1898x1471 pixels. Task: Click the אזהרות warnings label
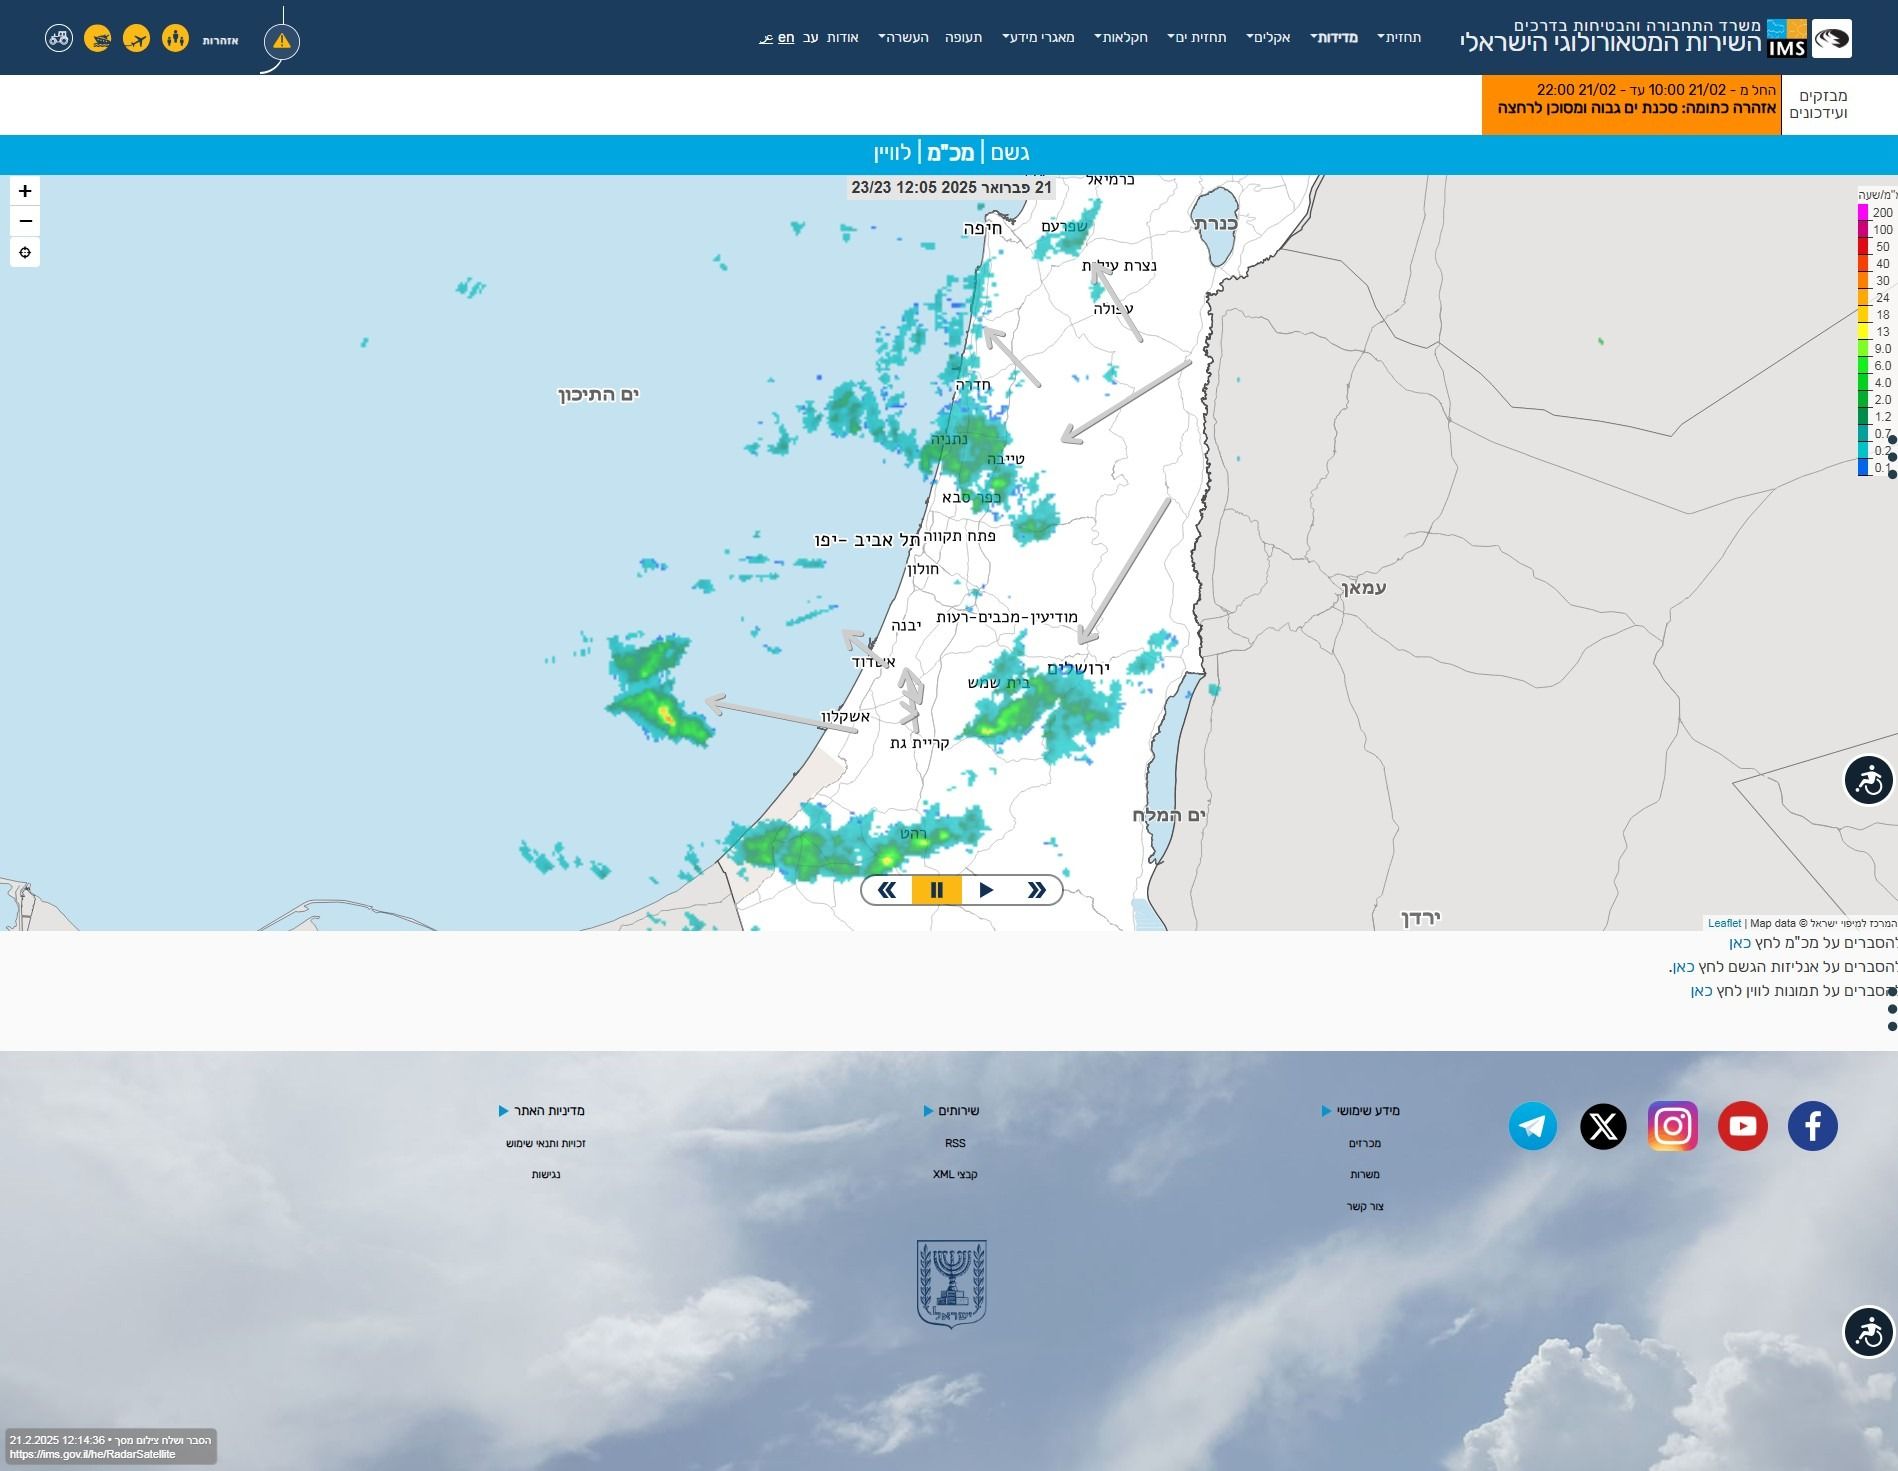click(x=220, y=41)
